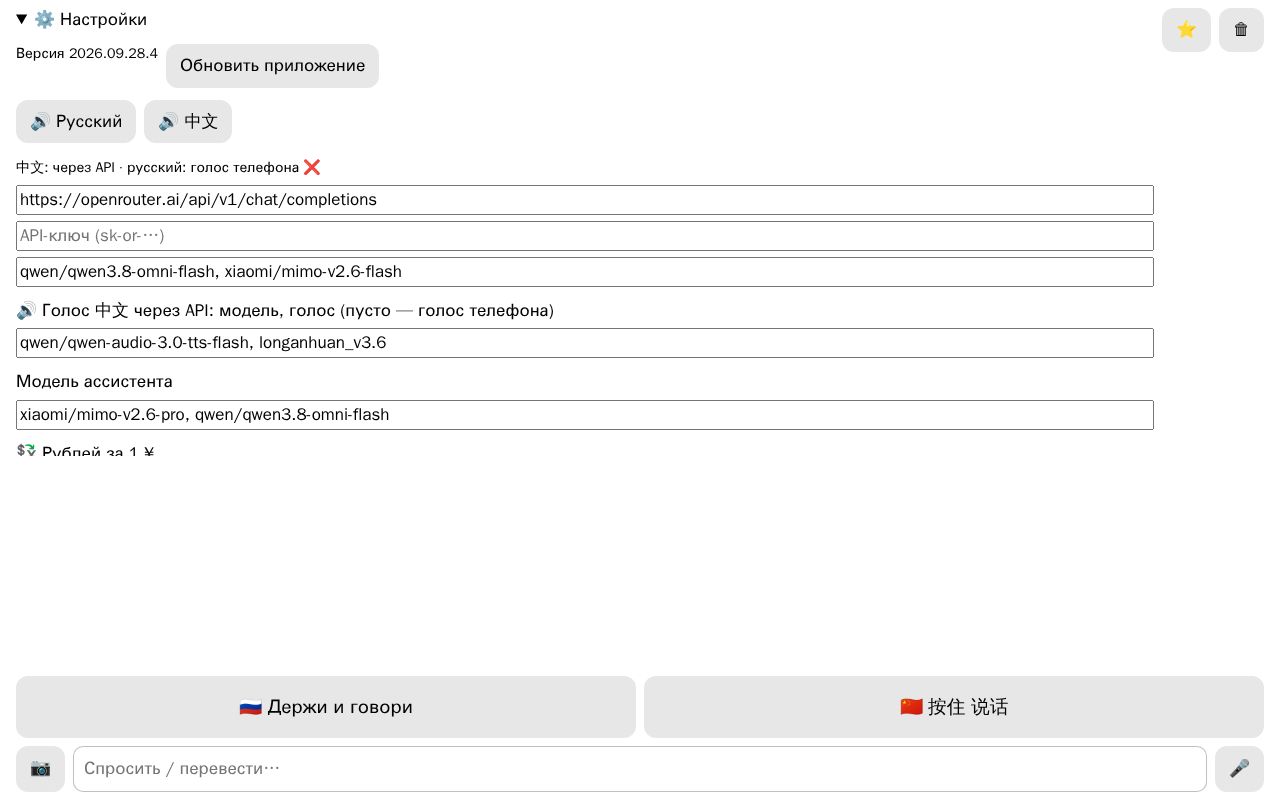Click the microphone button

(1239, 769)
